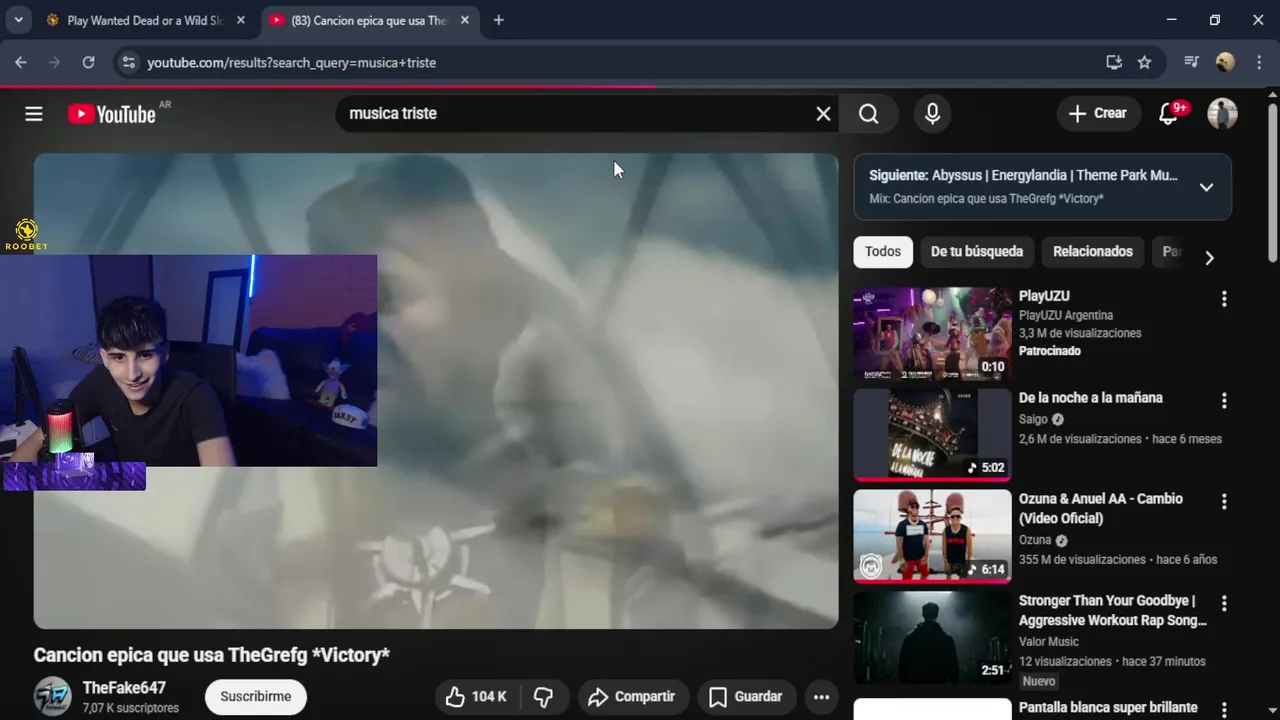The height and width of the screenshot is (720, 1280).
Task: Open TheFake647 channel avatar
Action: 53,697
